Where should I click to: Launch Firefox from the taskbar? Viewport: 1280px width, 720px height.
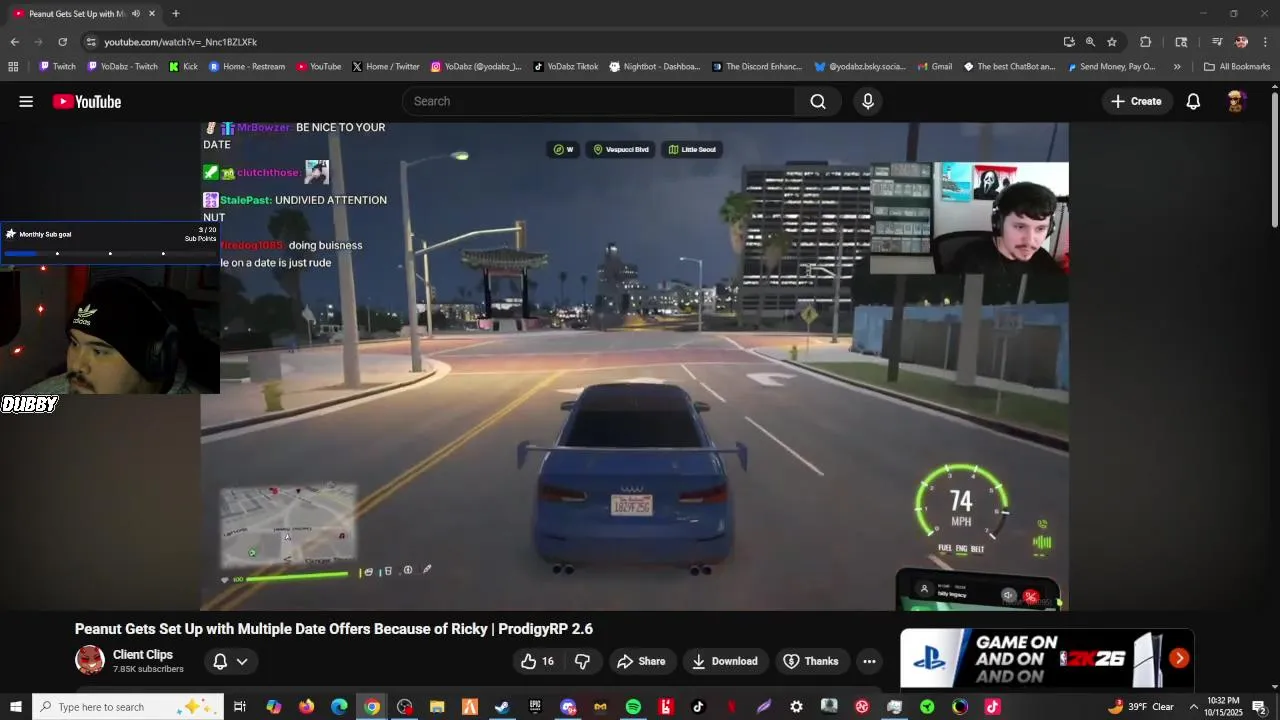click(306, 707)
